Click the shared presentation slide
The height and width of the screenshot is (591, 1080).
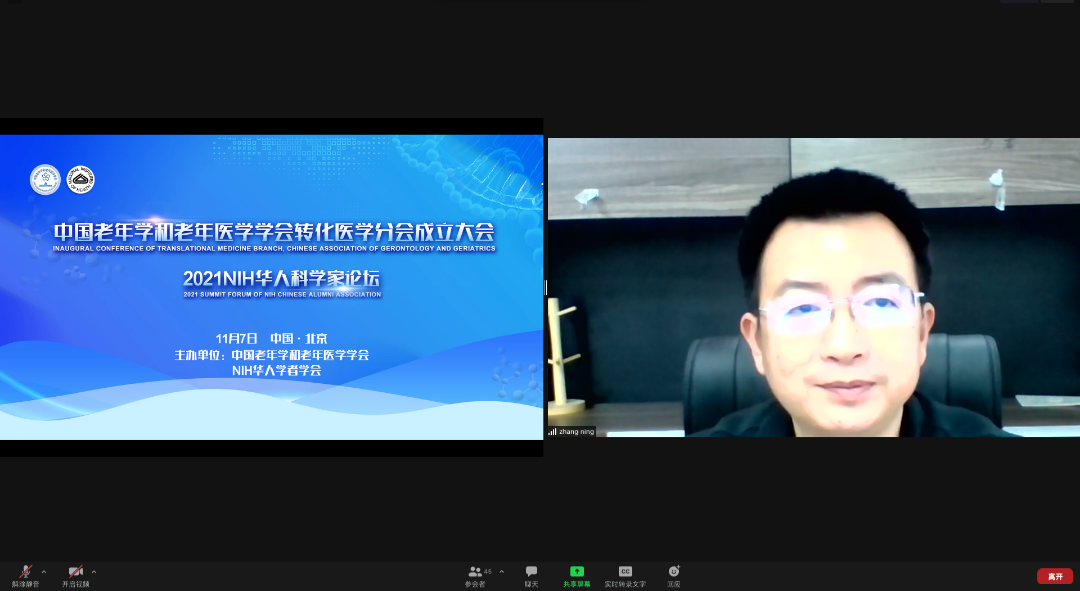271,287
